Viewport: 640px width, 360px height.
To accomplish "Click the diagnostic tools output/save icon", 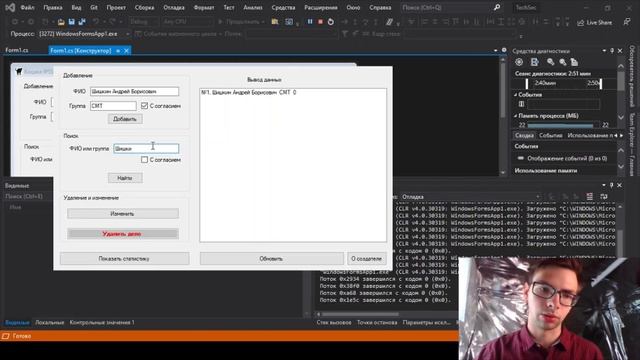I will tap(534, 62).
